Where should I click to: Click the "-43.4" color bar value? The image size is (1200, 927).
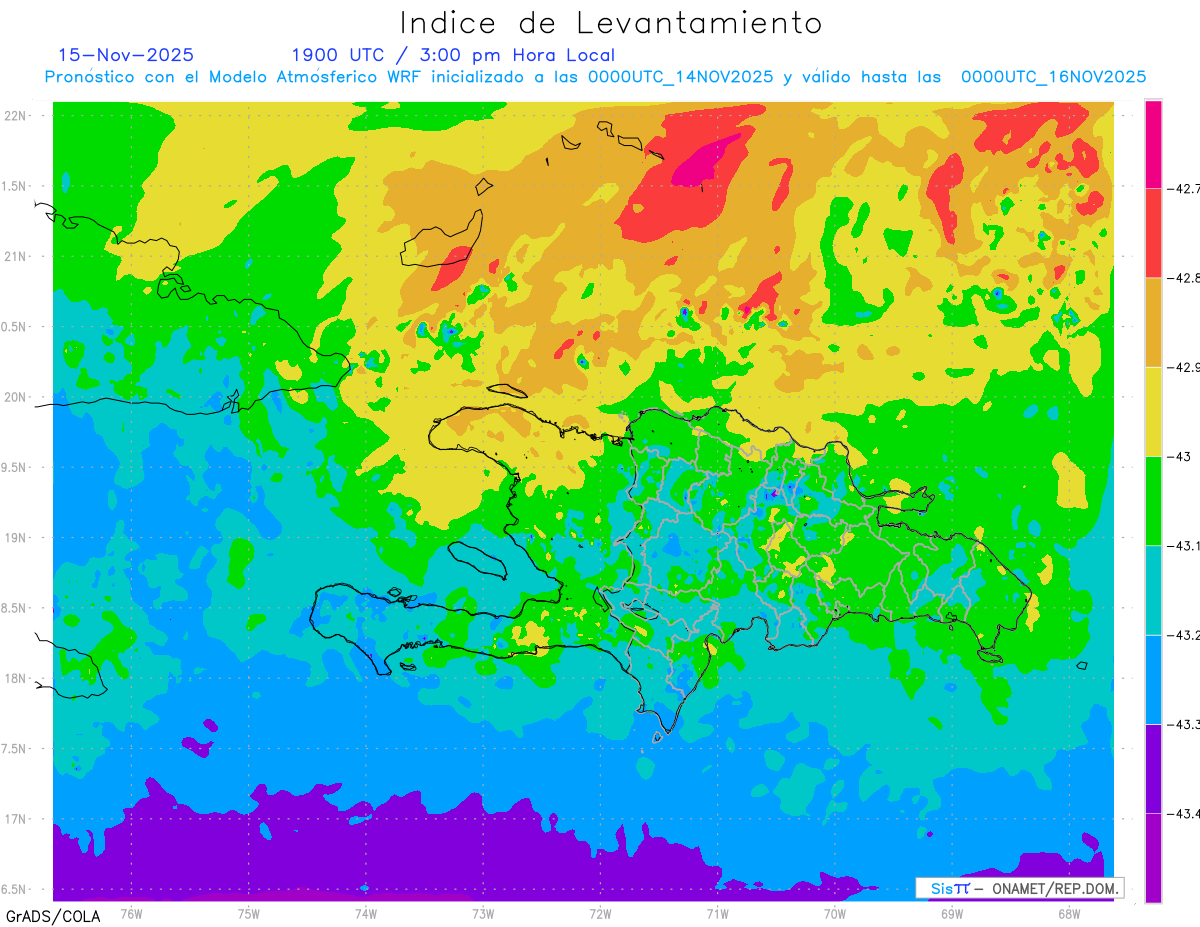tap(1182, 814)
